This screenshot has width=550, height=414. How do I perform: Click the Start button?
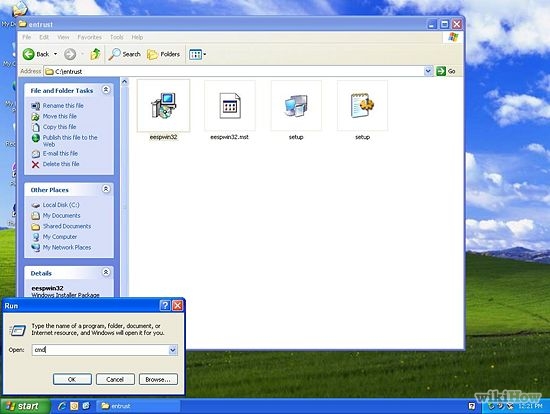(25, 406)
